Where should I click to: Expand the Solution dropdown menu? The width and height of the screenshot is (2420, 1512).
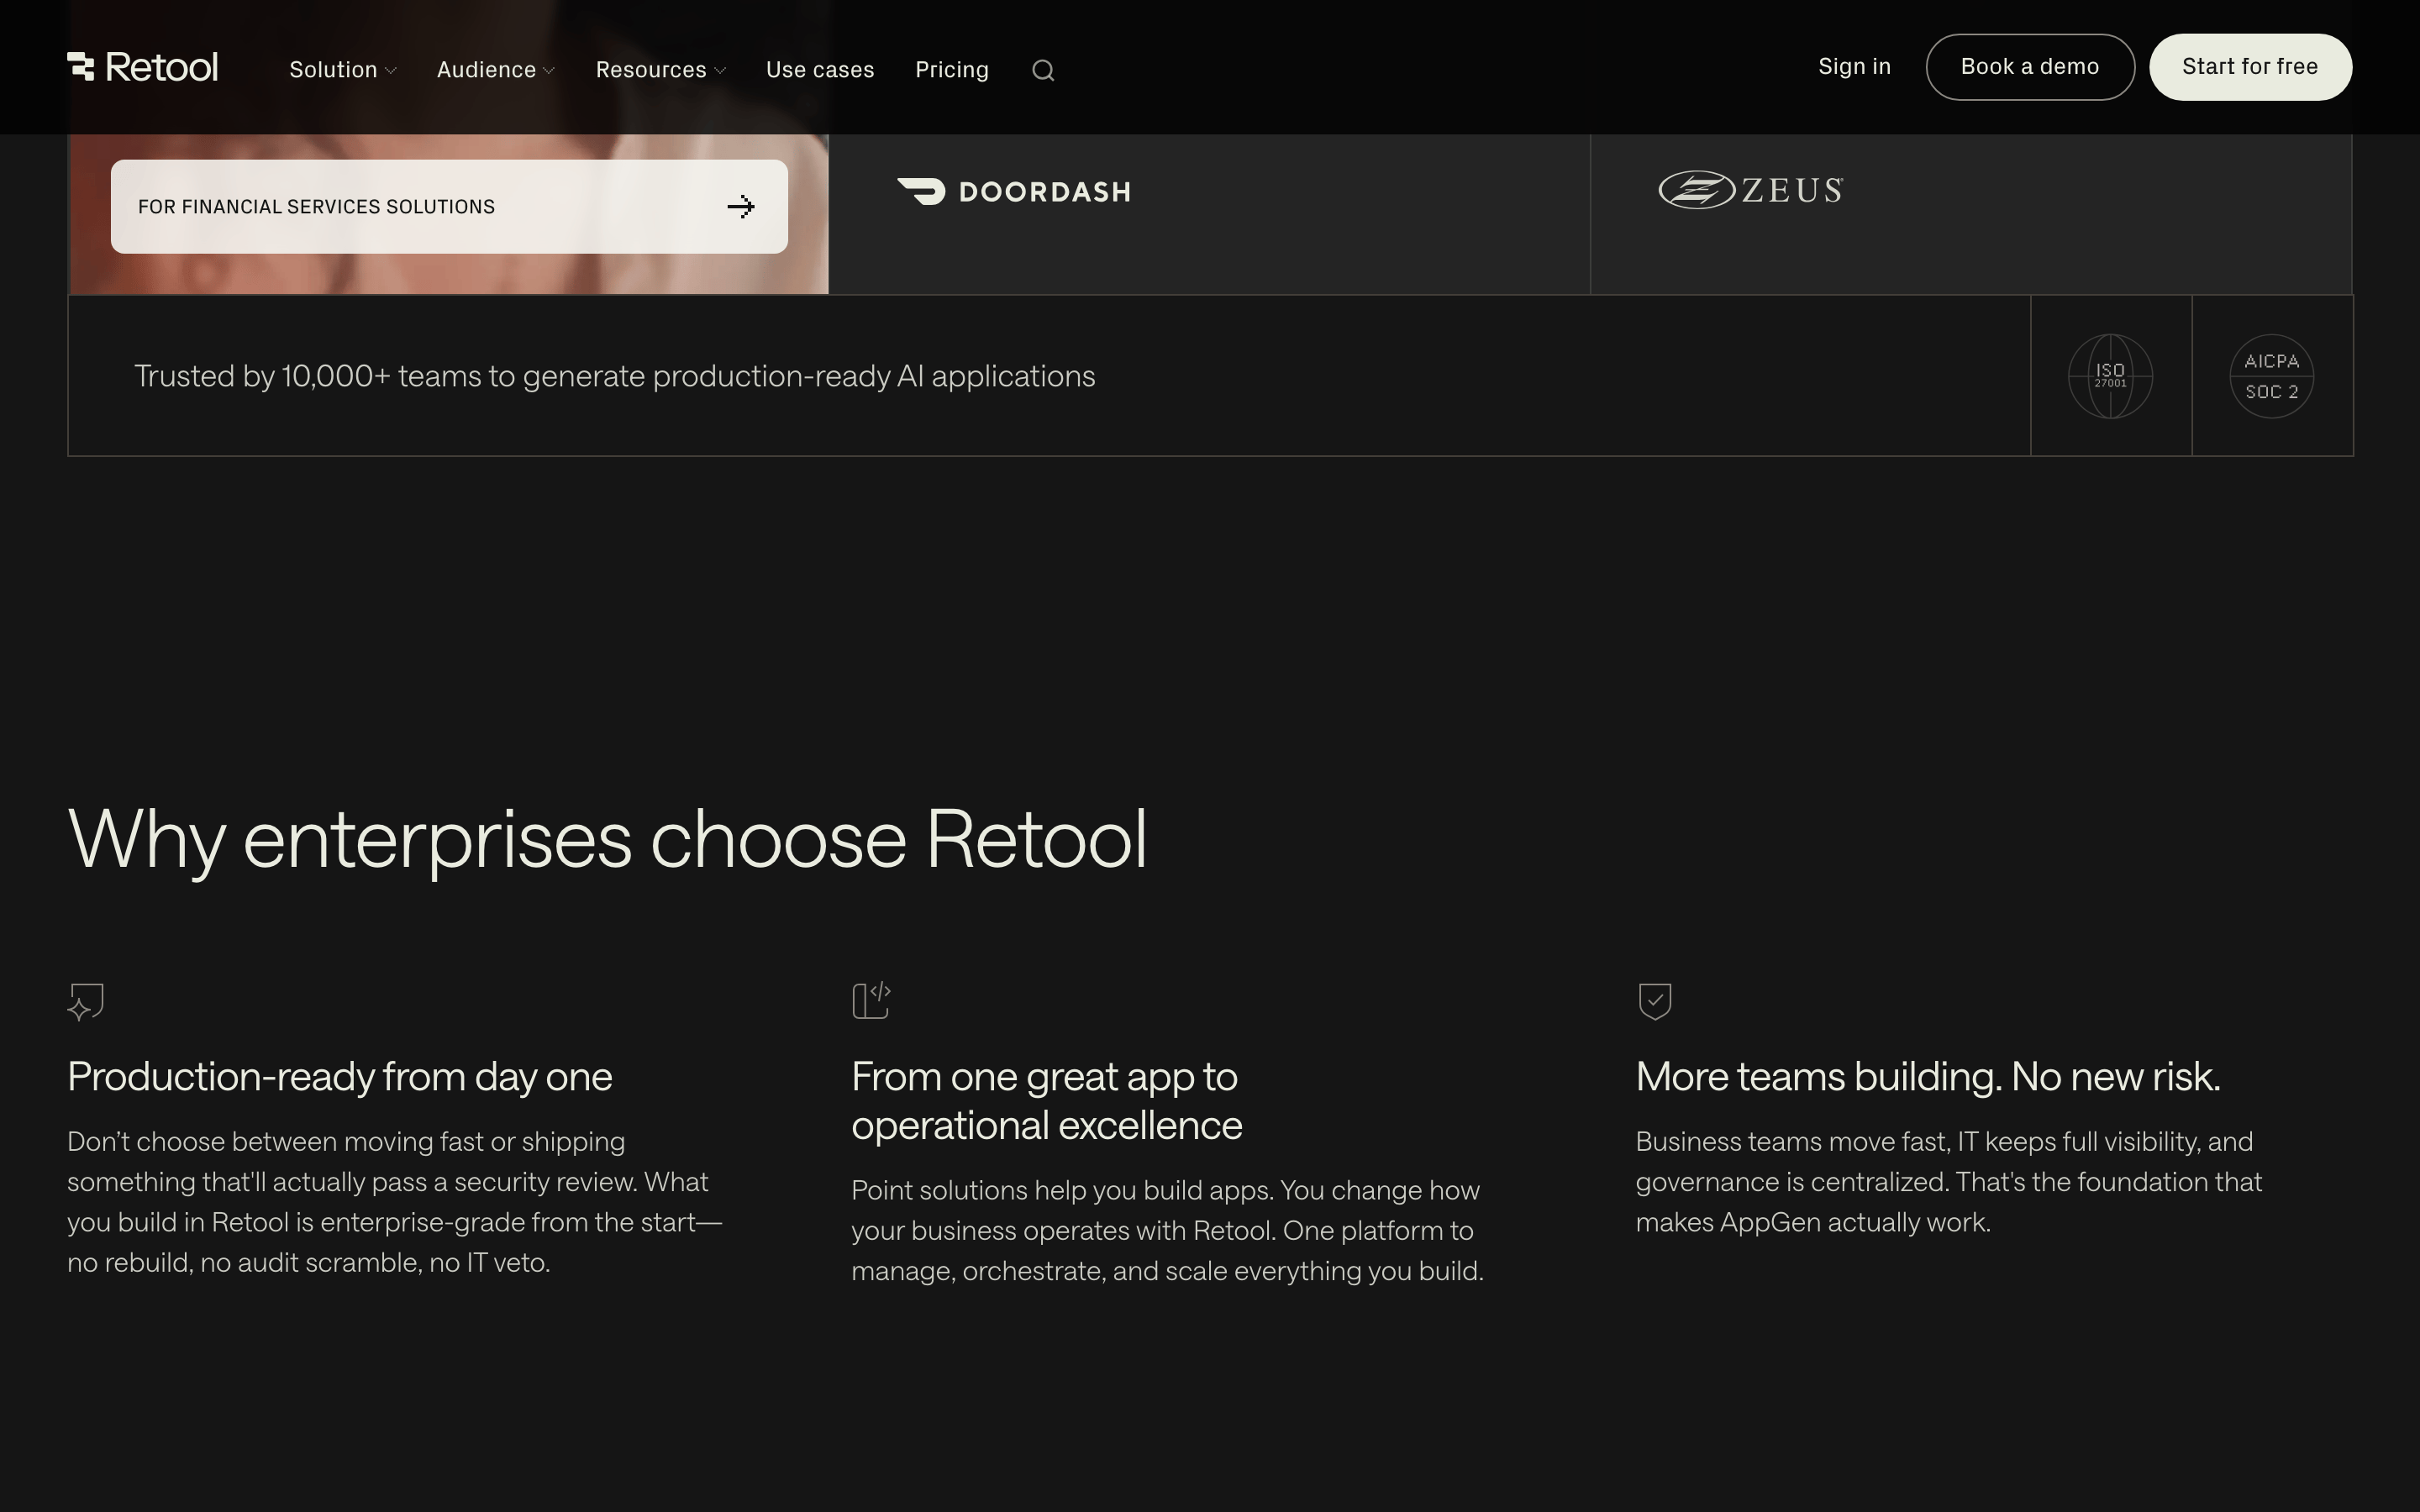pyautogui.click(x=342, y=70)
